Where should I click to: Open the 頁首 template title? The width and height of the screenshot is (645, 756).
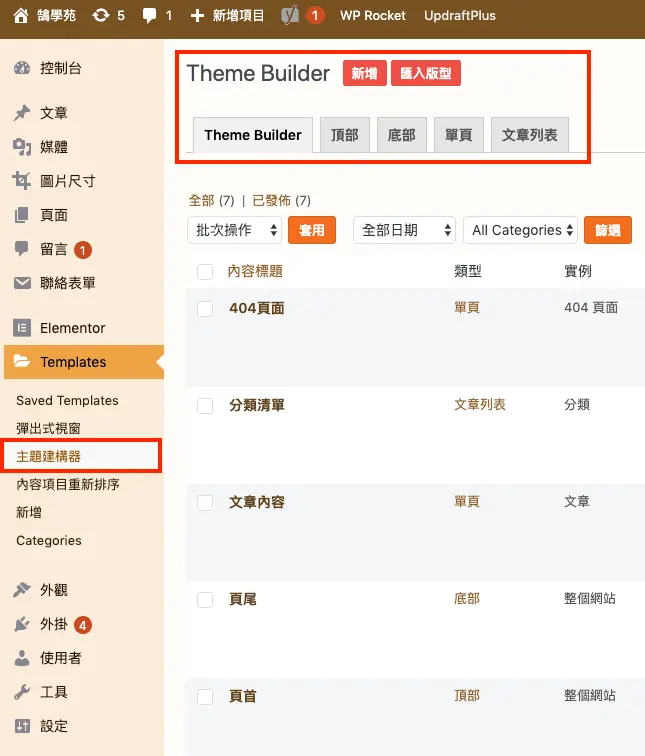pyautogui.click(x=243, y=696)
